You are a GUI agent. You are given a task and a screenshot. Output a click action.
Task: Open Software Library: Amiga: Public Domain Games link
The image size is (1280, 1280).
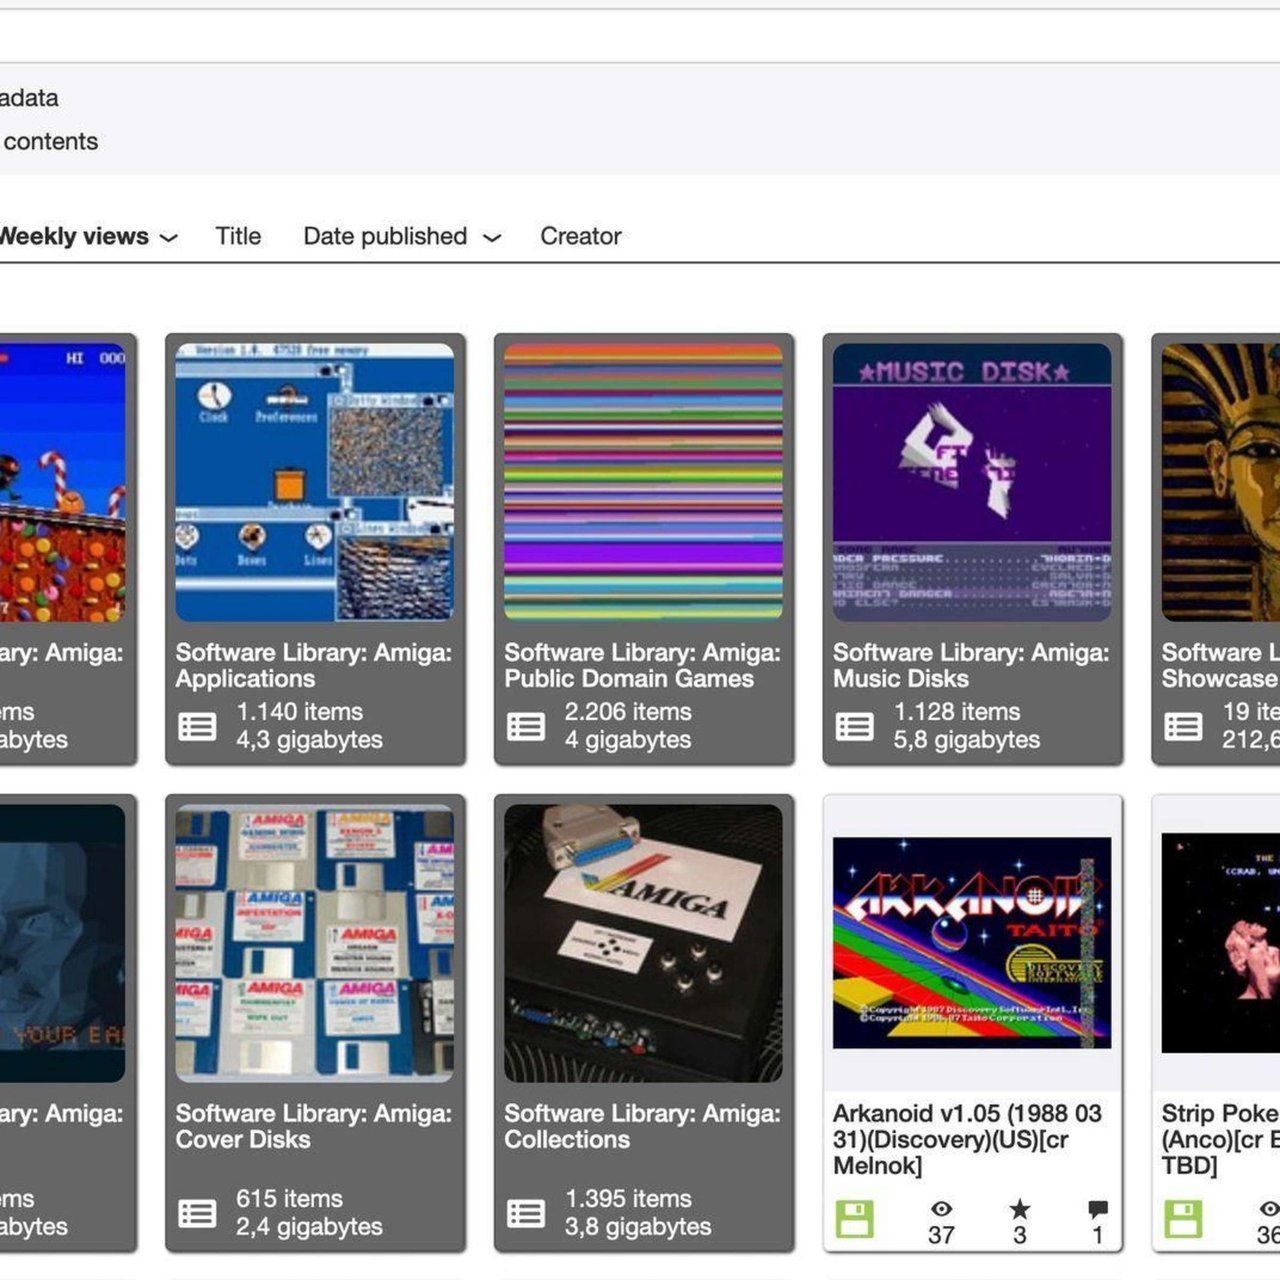[x=642, y=665]
